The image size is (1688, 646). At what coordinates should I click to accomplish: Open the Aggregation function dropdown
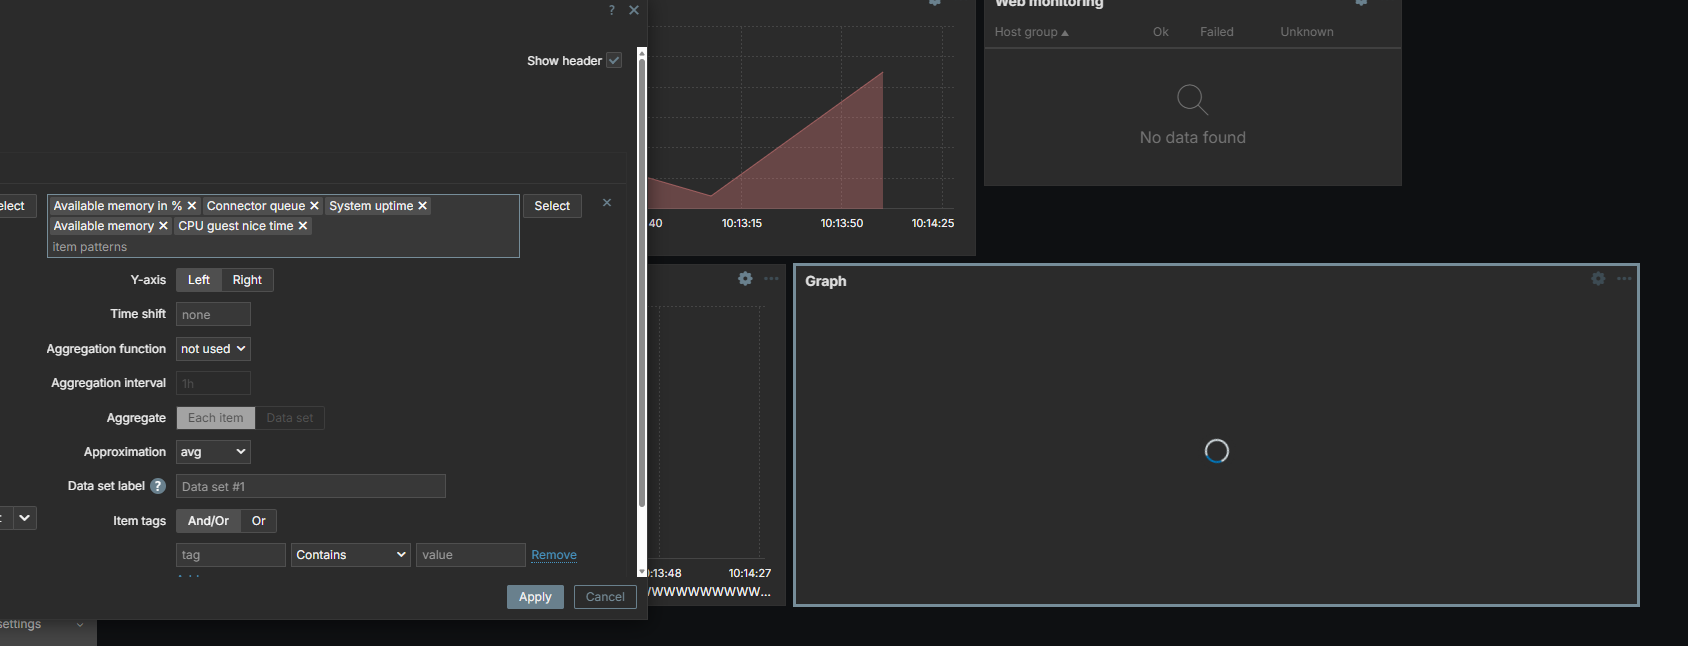point(213,349)
